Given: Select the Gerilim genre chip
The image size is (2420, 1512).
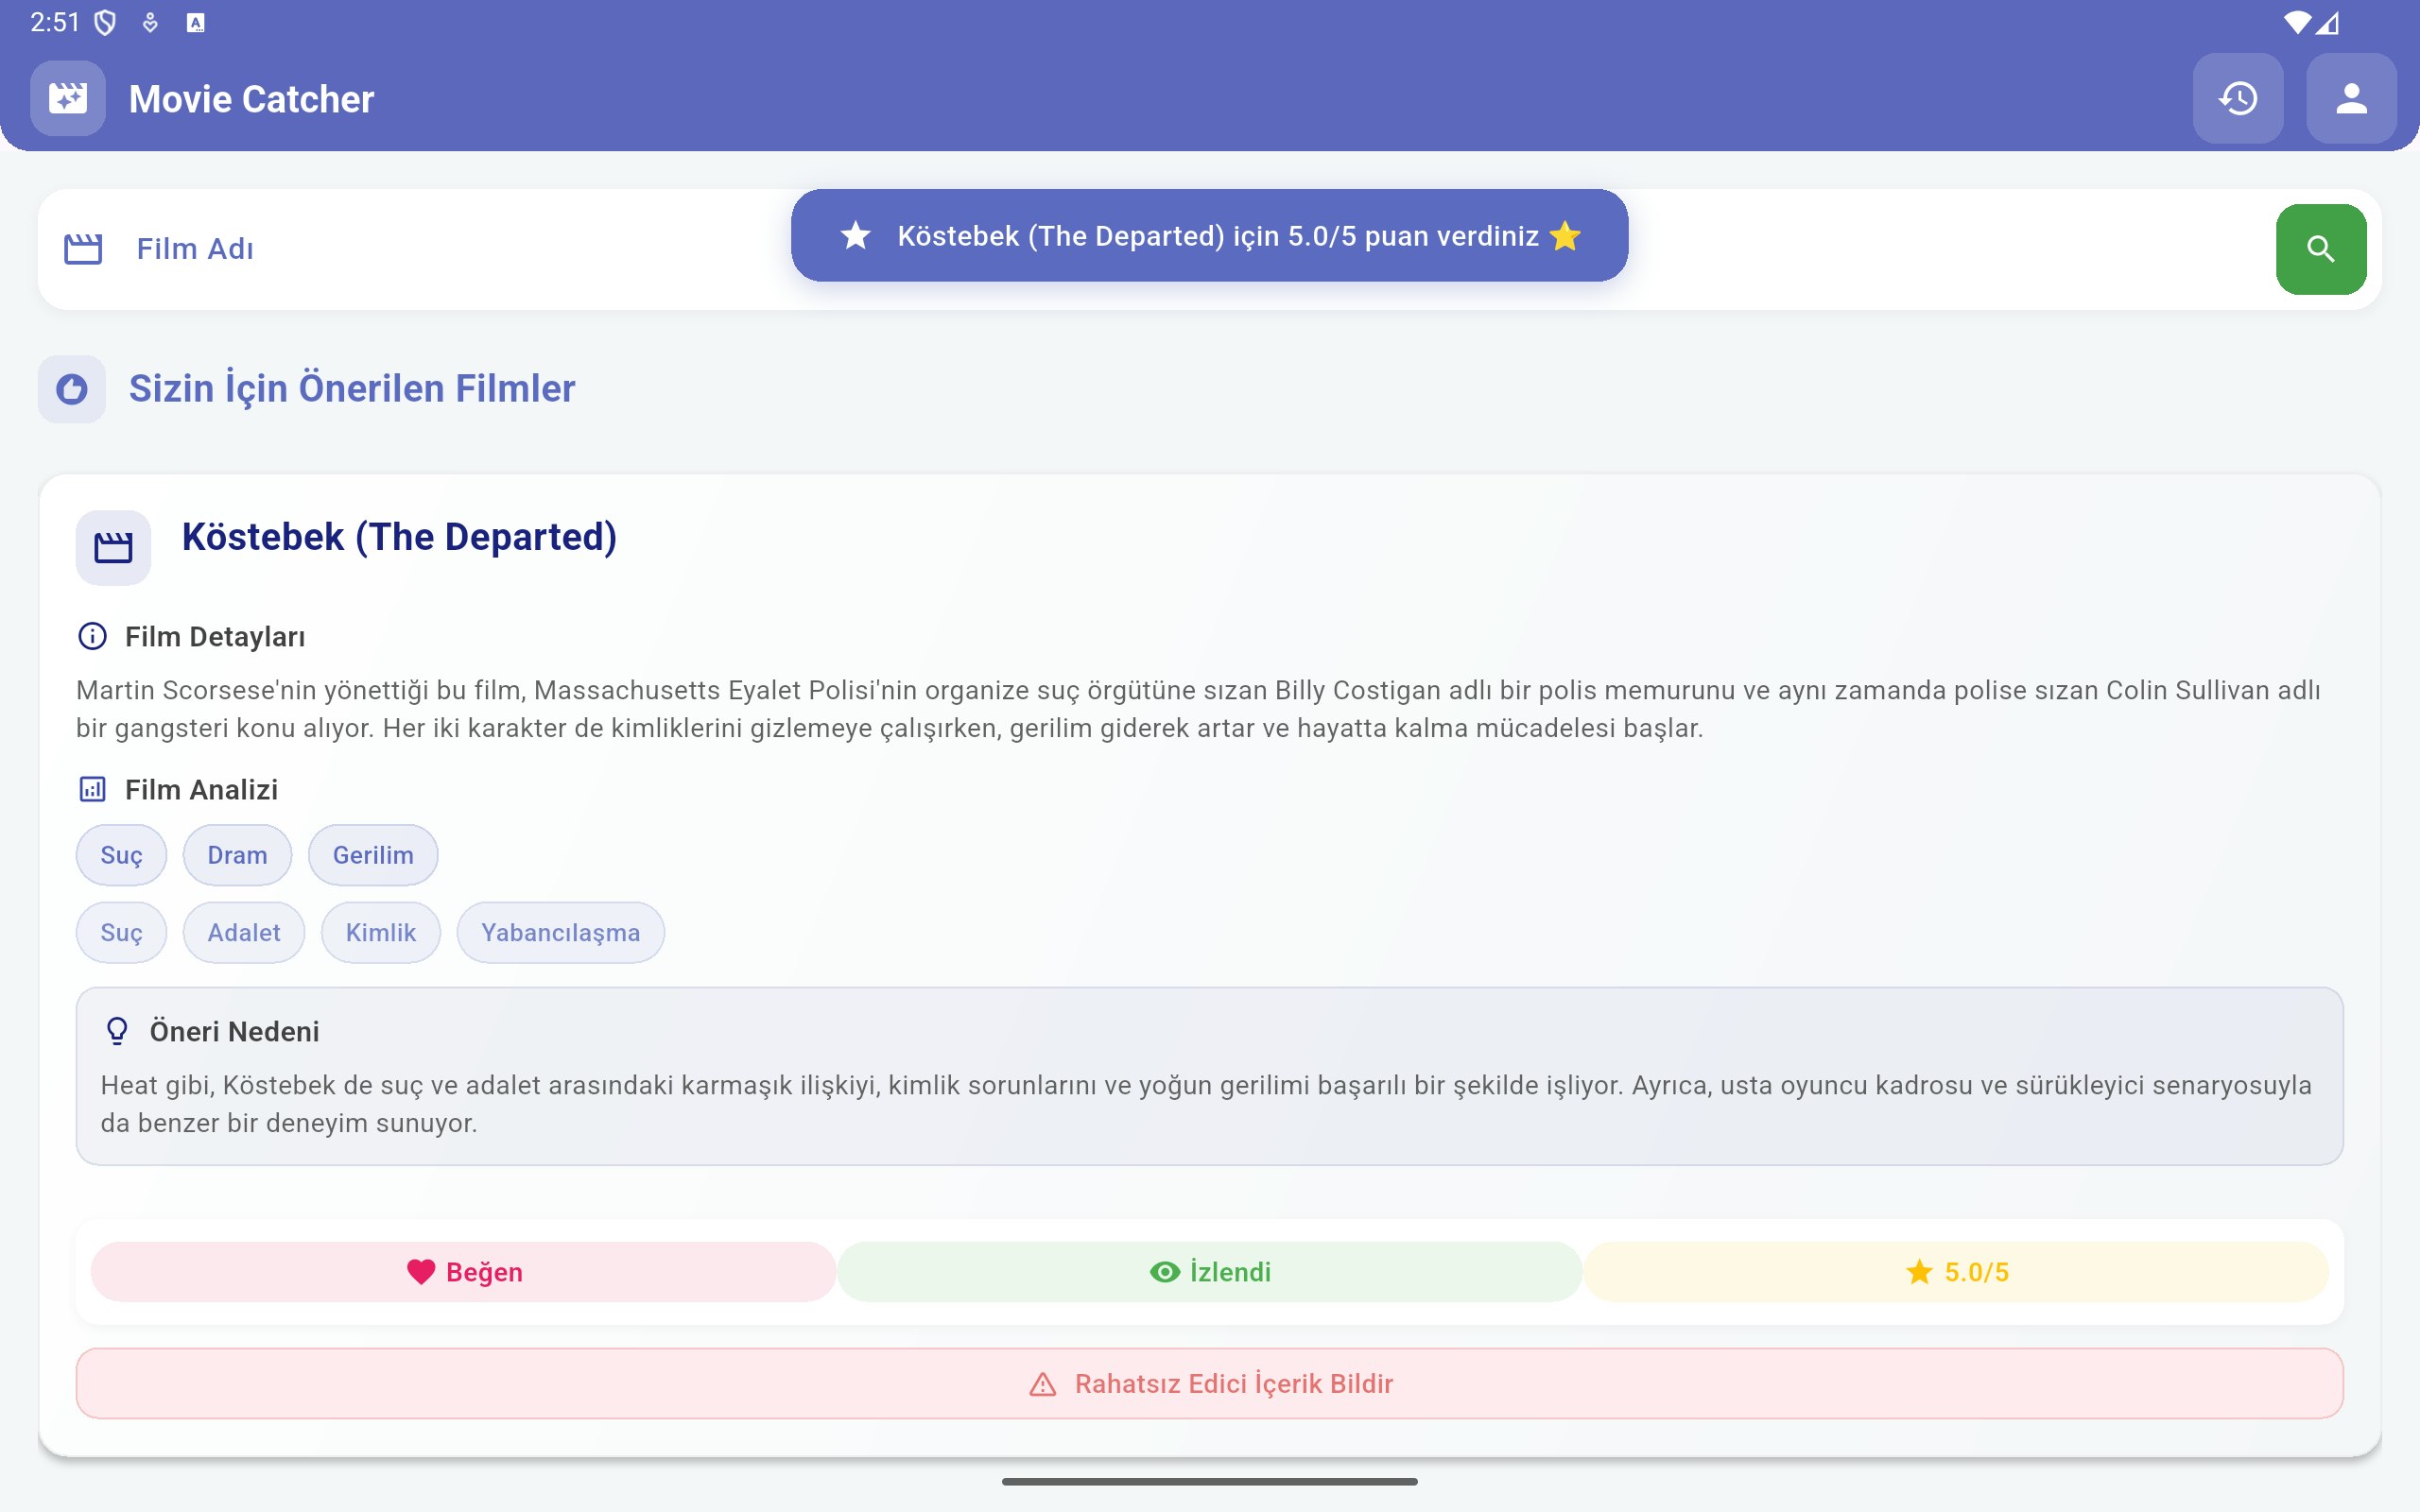Looking at the screenshot, I should point(373,855).
